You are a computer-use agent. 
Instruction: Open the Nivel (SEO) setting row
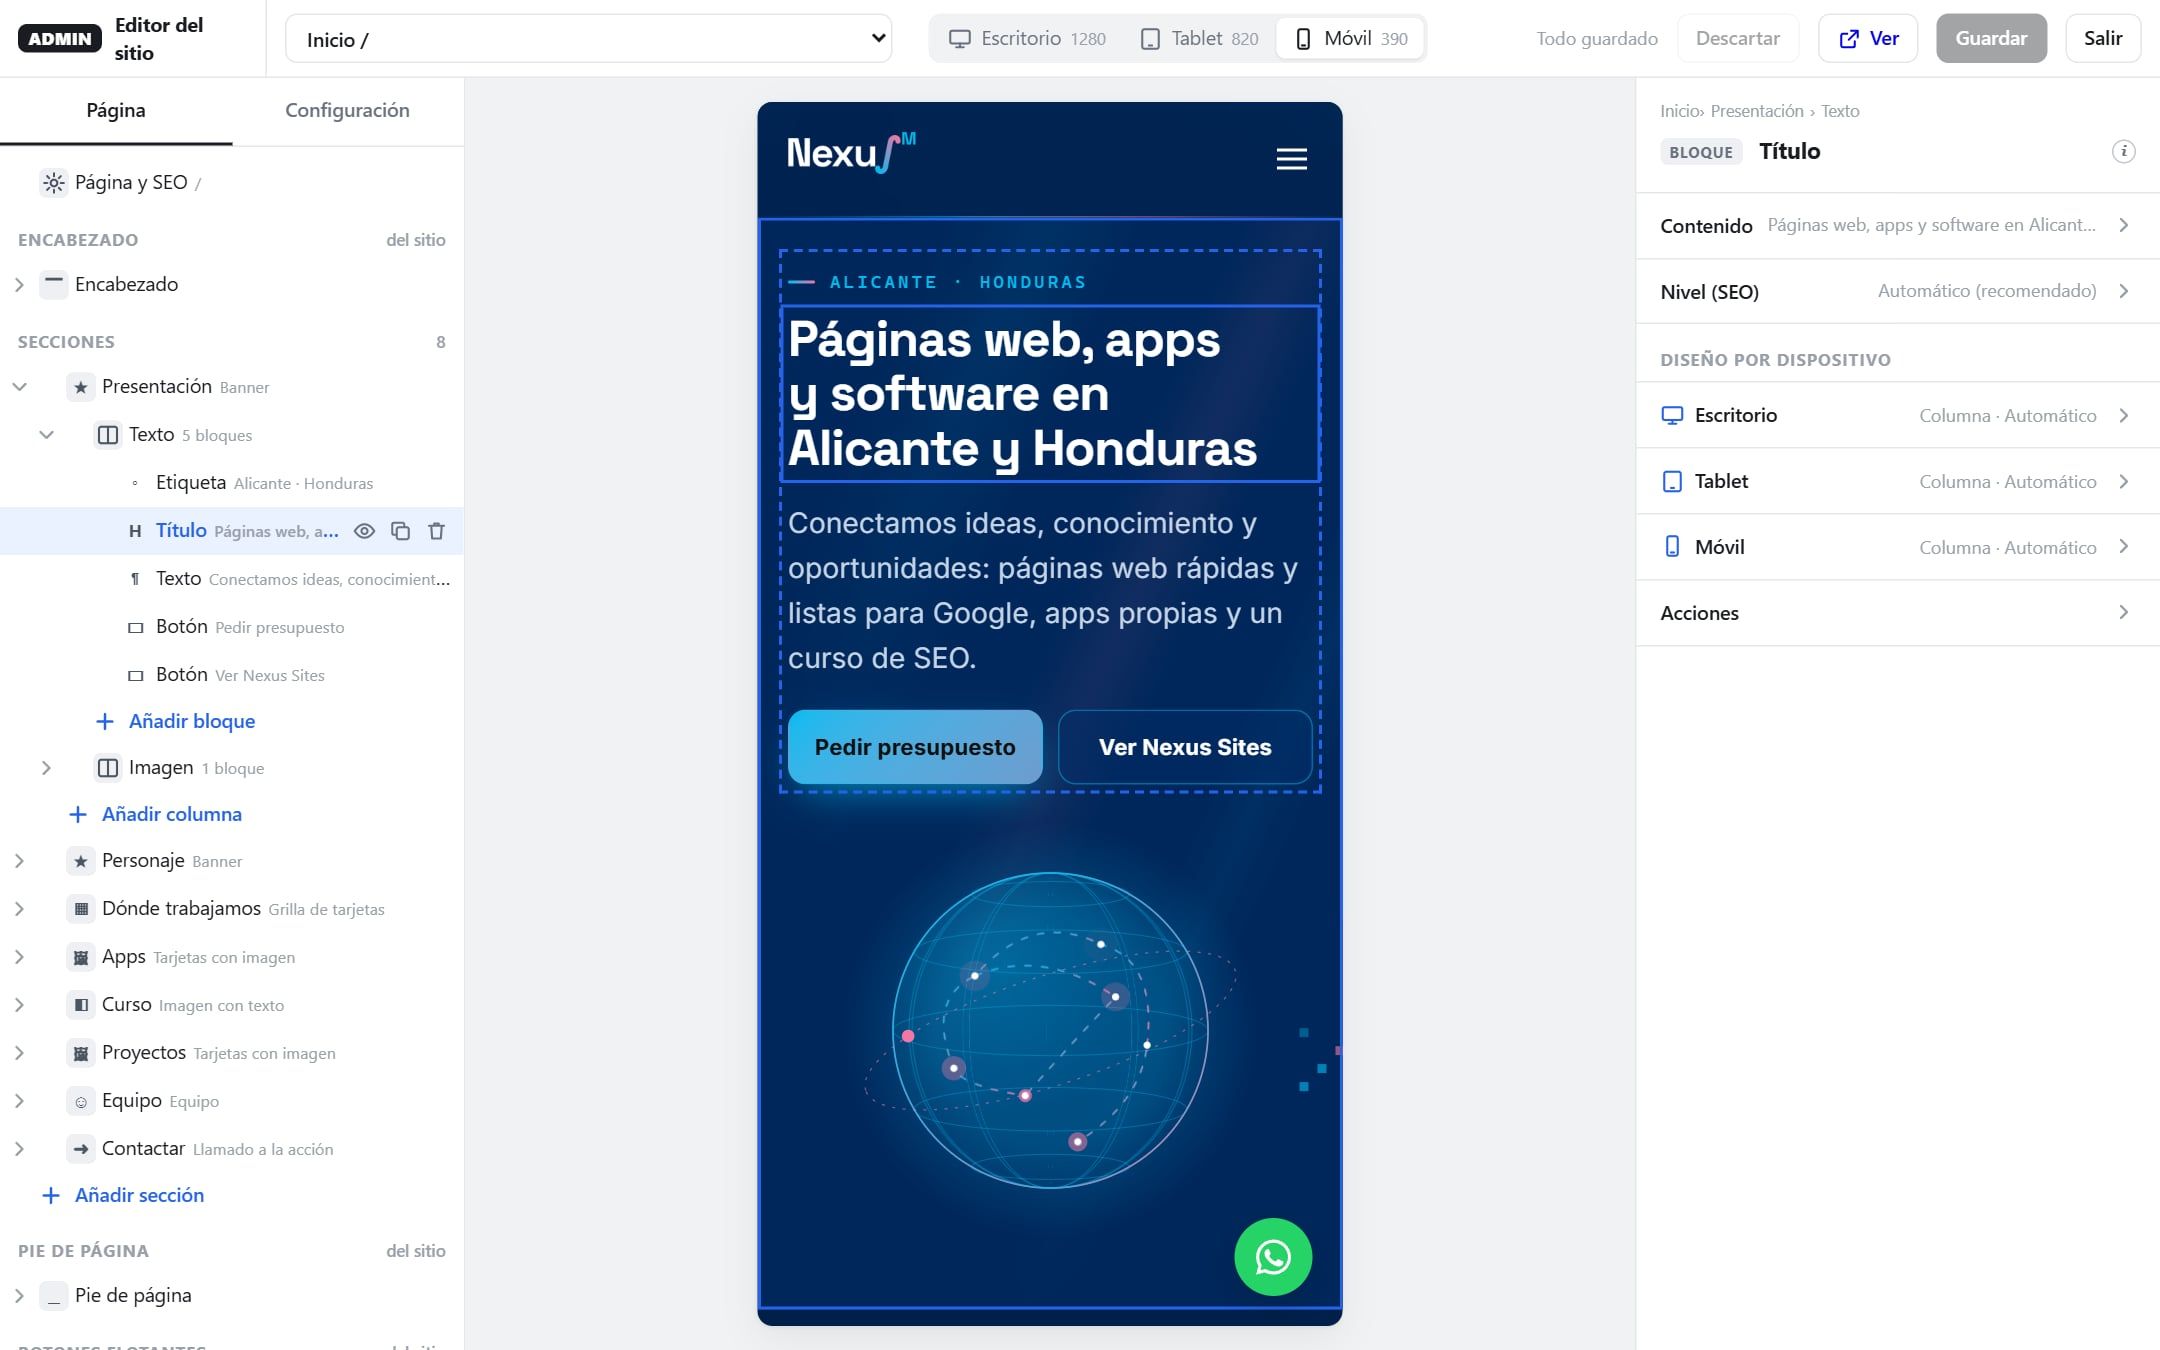click(1897, 291)
